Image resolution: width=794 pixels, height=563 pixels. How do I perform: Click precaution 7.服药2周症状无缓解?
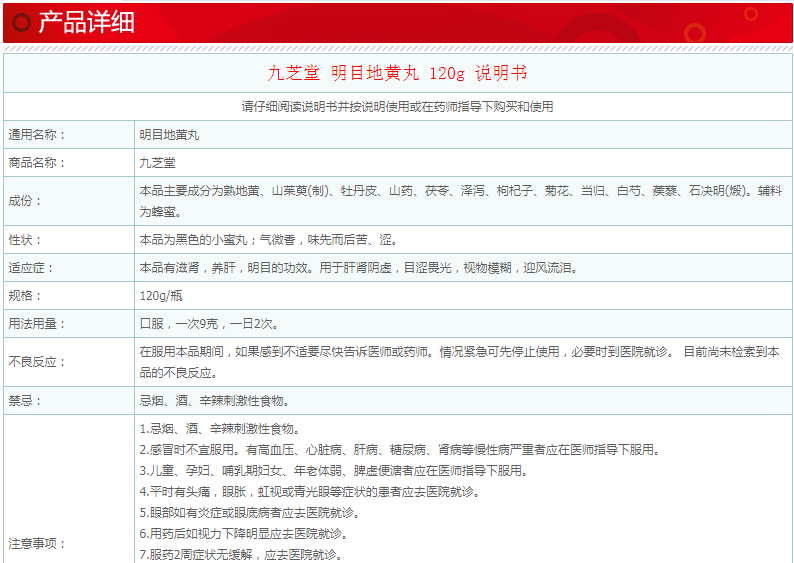point(241,554)
